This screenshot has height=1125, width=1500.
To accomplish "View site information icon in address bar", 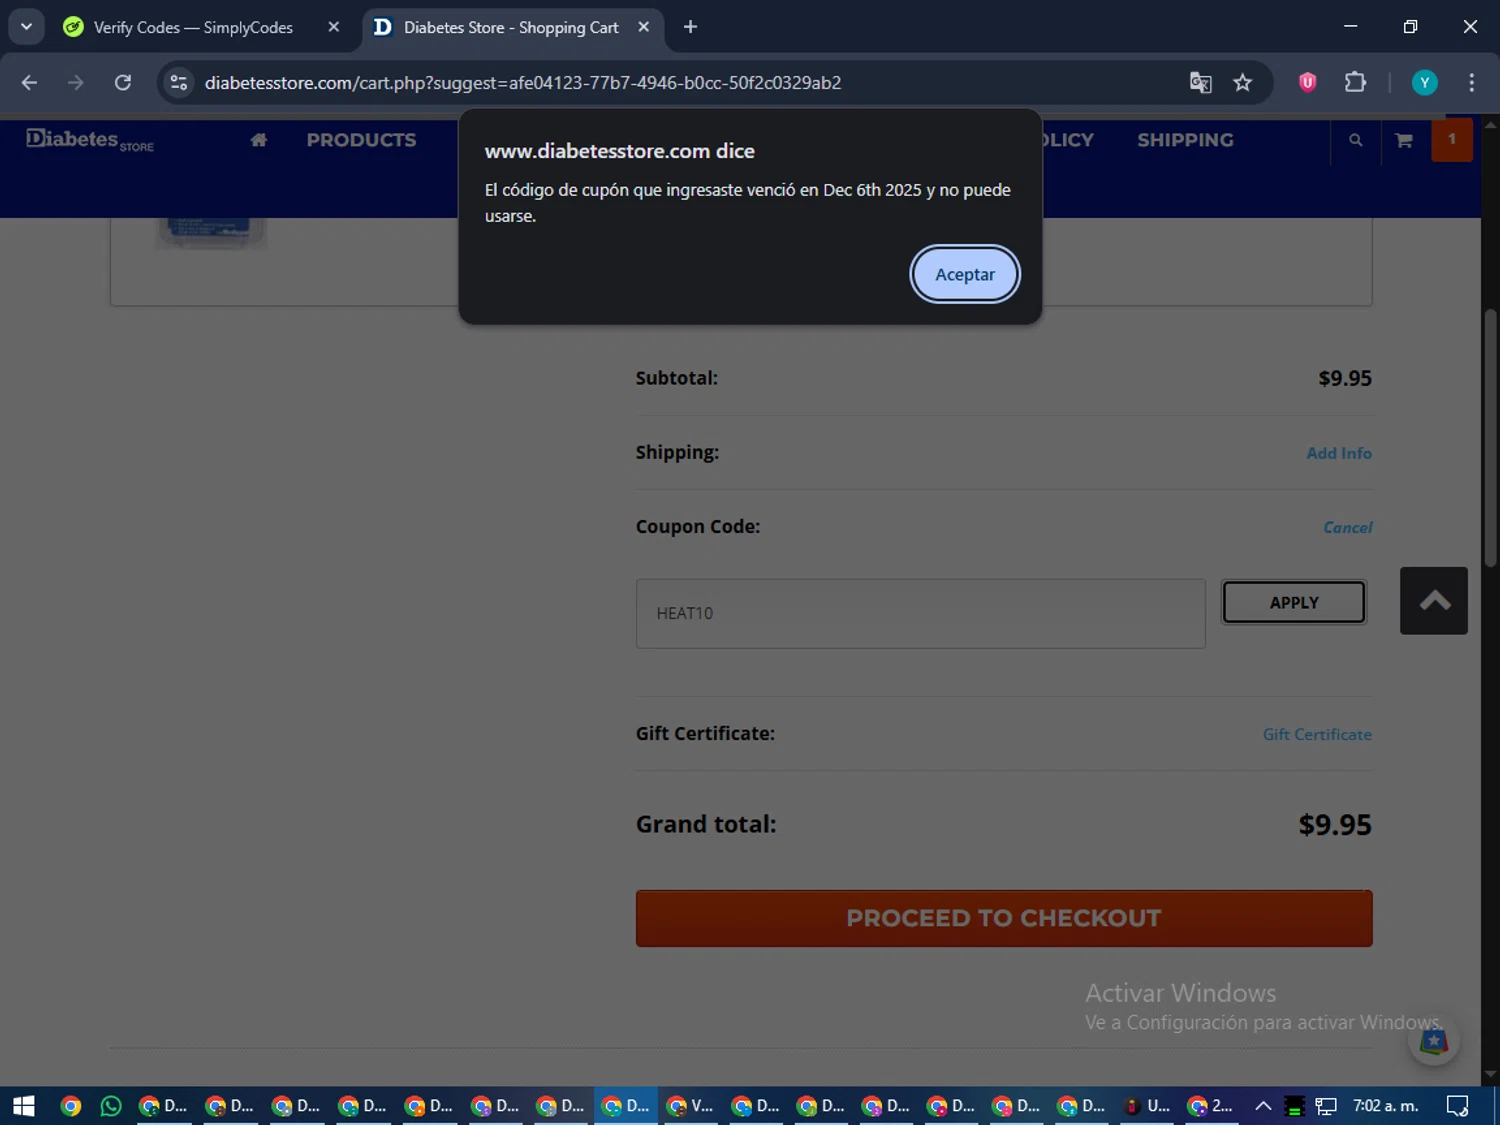I will click(x=179, y=82).
